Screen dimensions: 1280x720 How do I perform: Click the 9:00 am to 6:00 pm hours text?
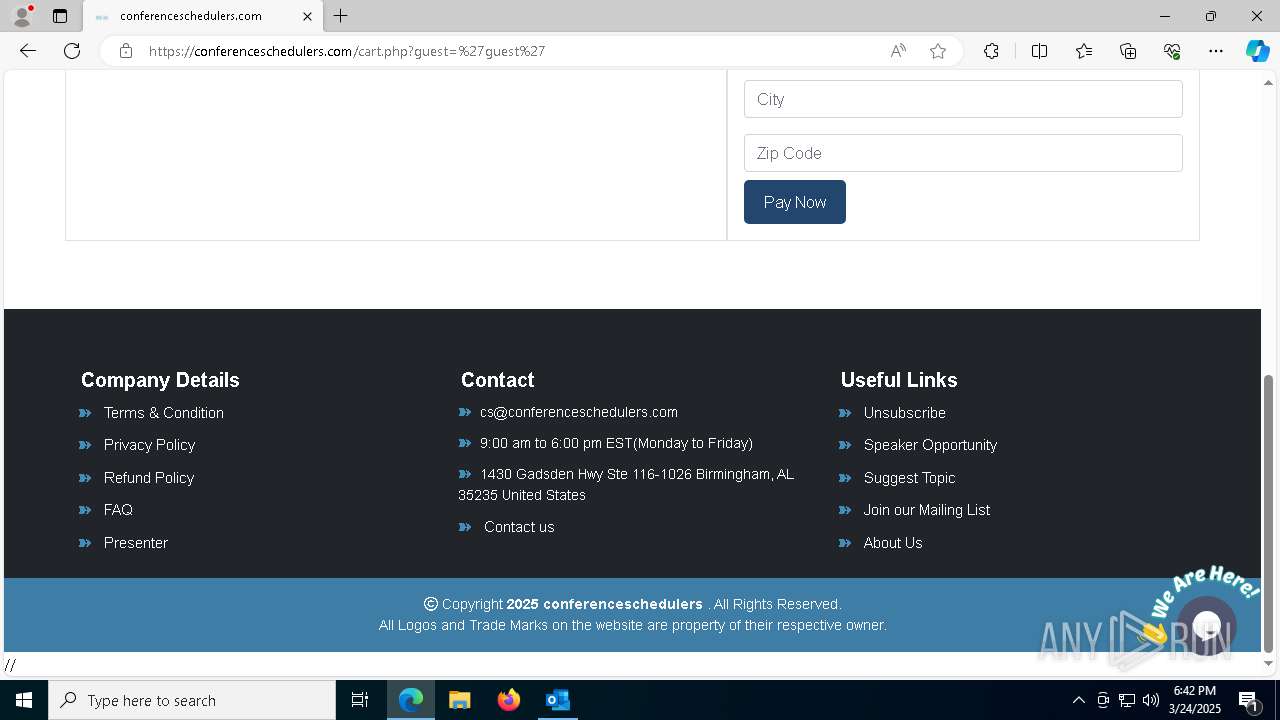tap(616, 443)
